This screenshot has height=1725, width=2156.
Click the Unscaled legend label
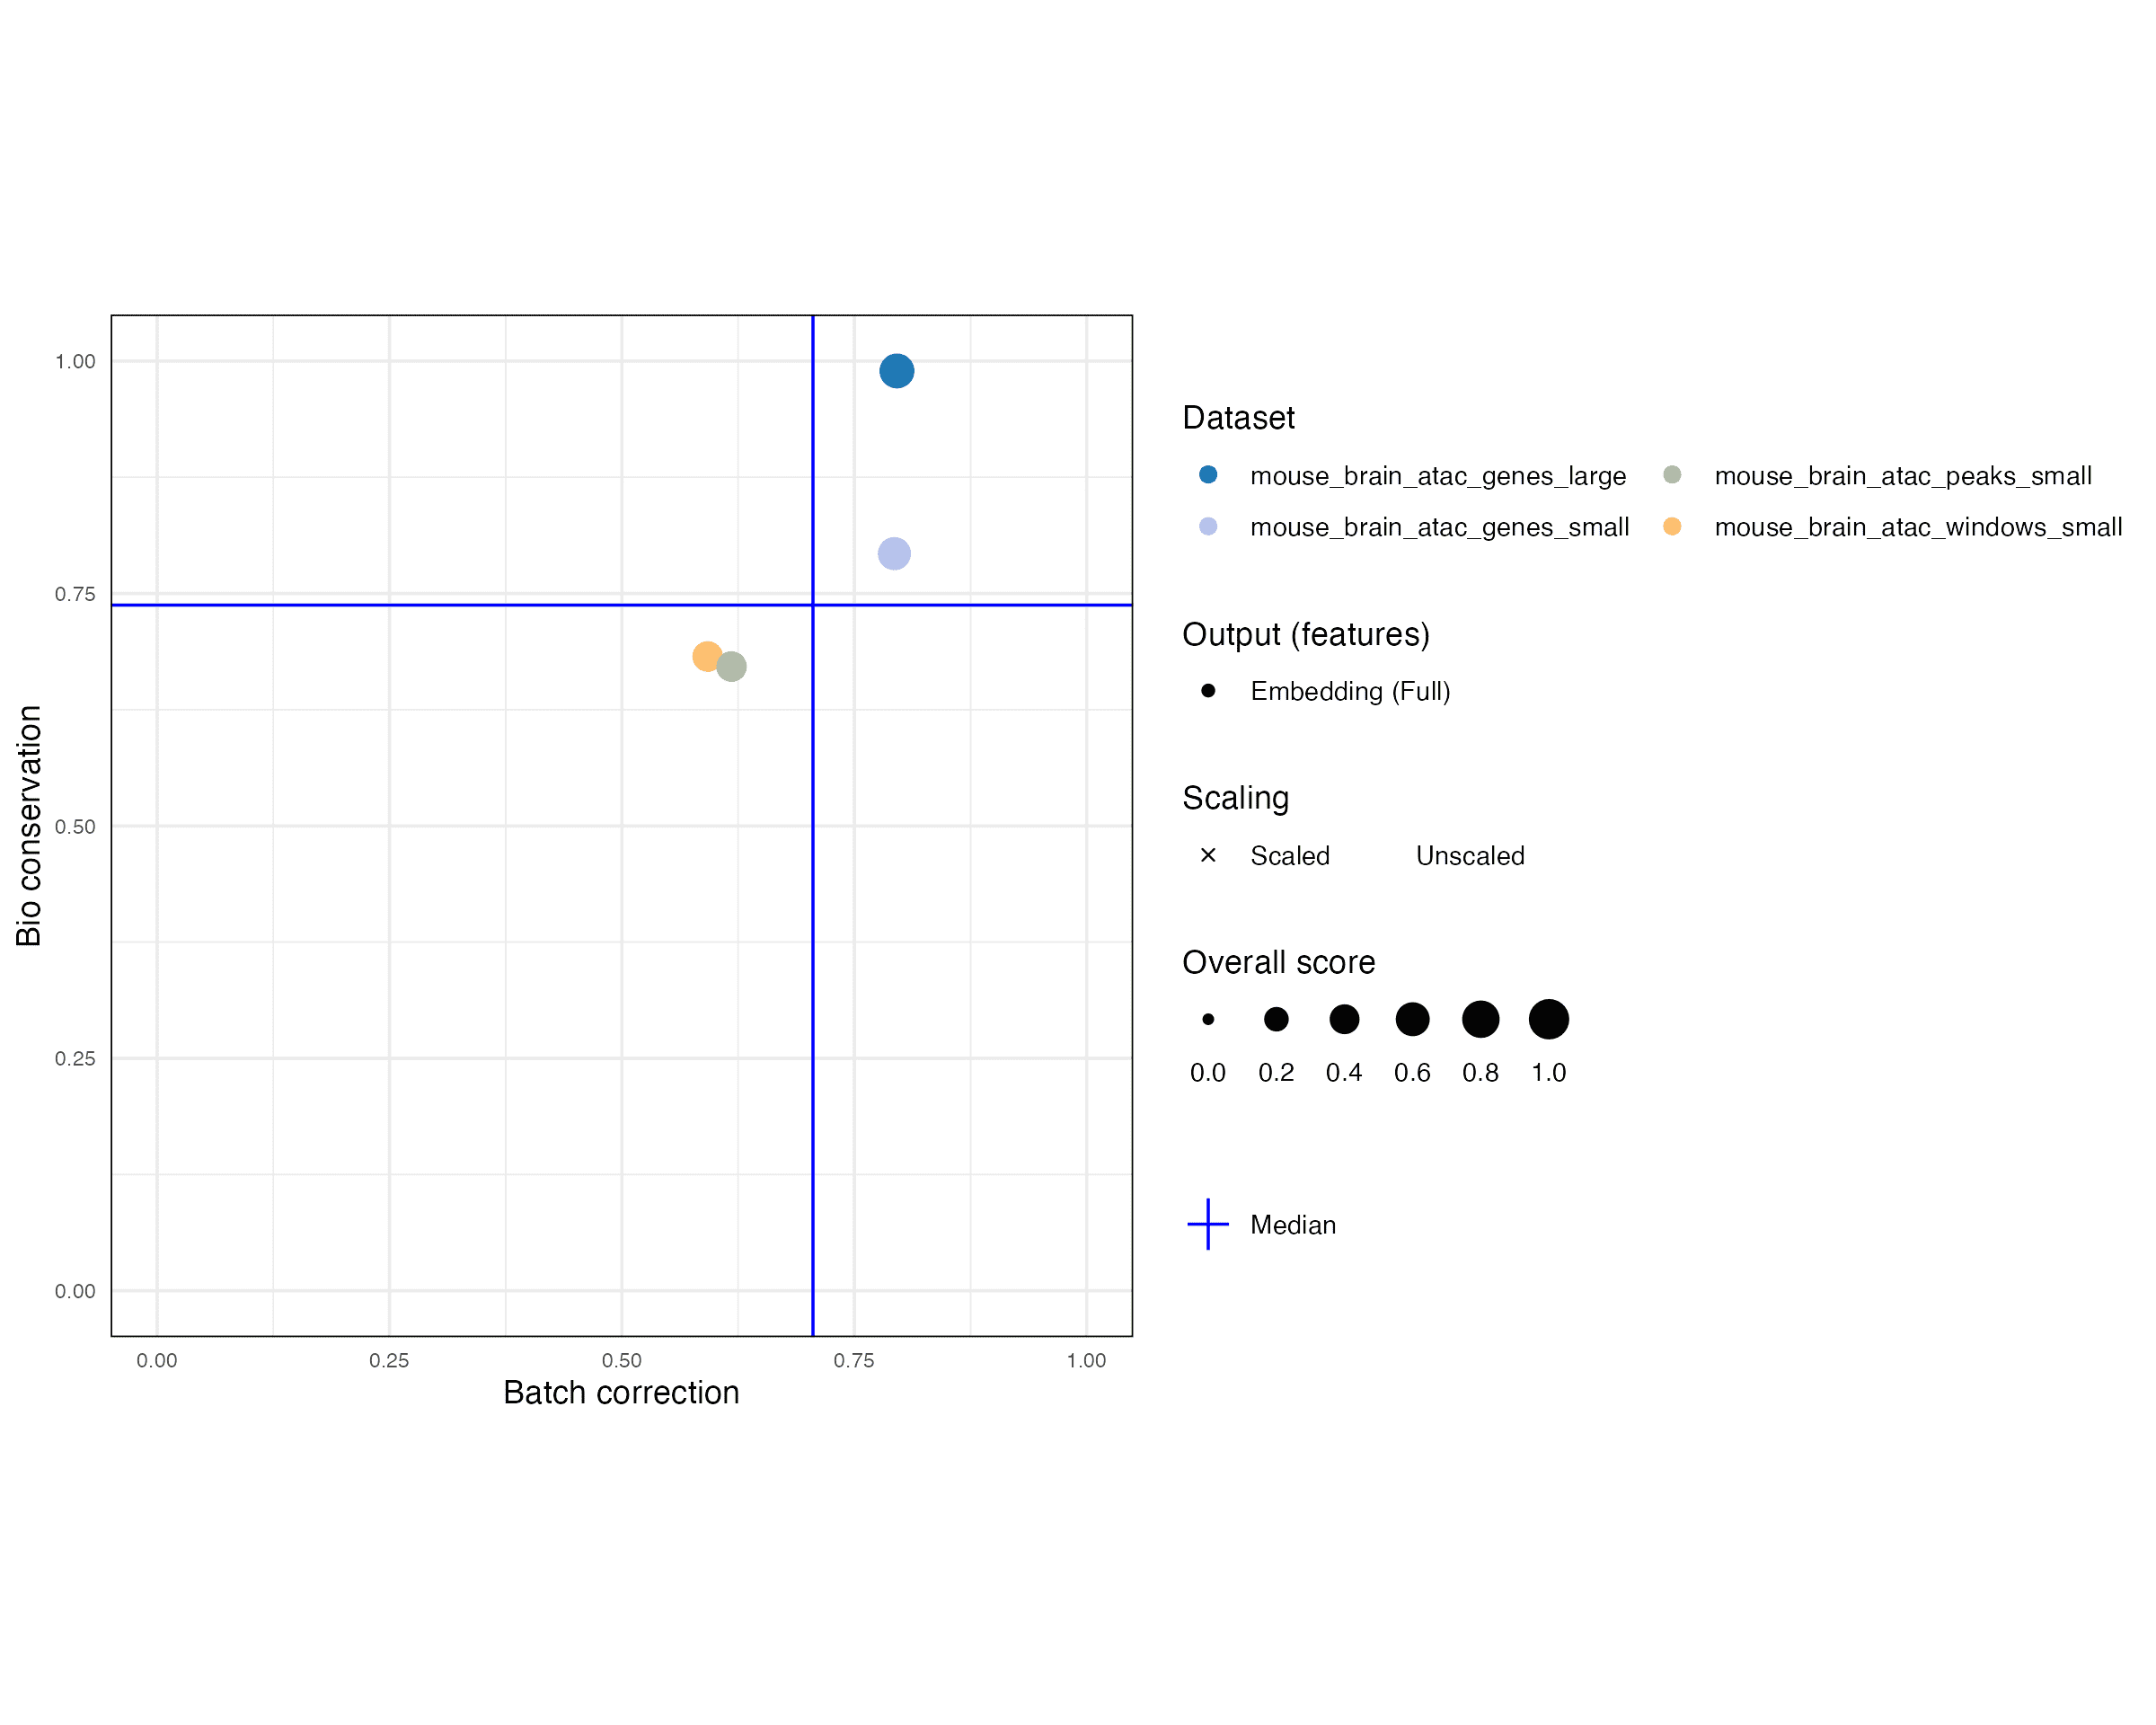[1470, 856]
